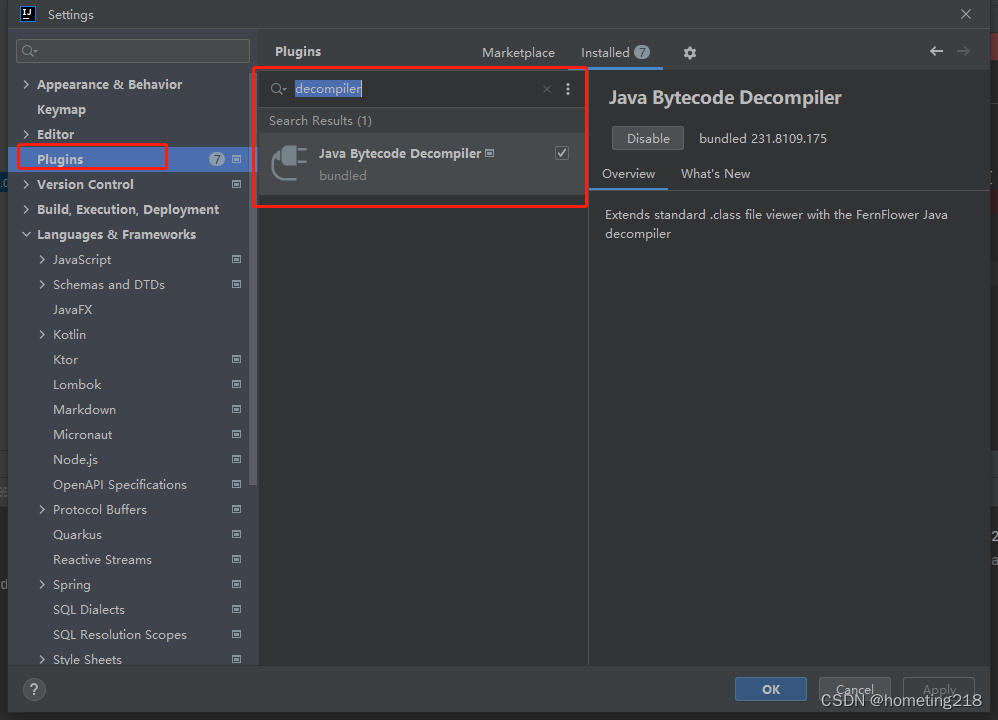
Task: Click the project-level icon beside Reactive Streams
Action: pos(236,560)
